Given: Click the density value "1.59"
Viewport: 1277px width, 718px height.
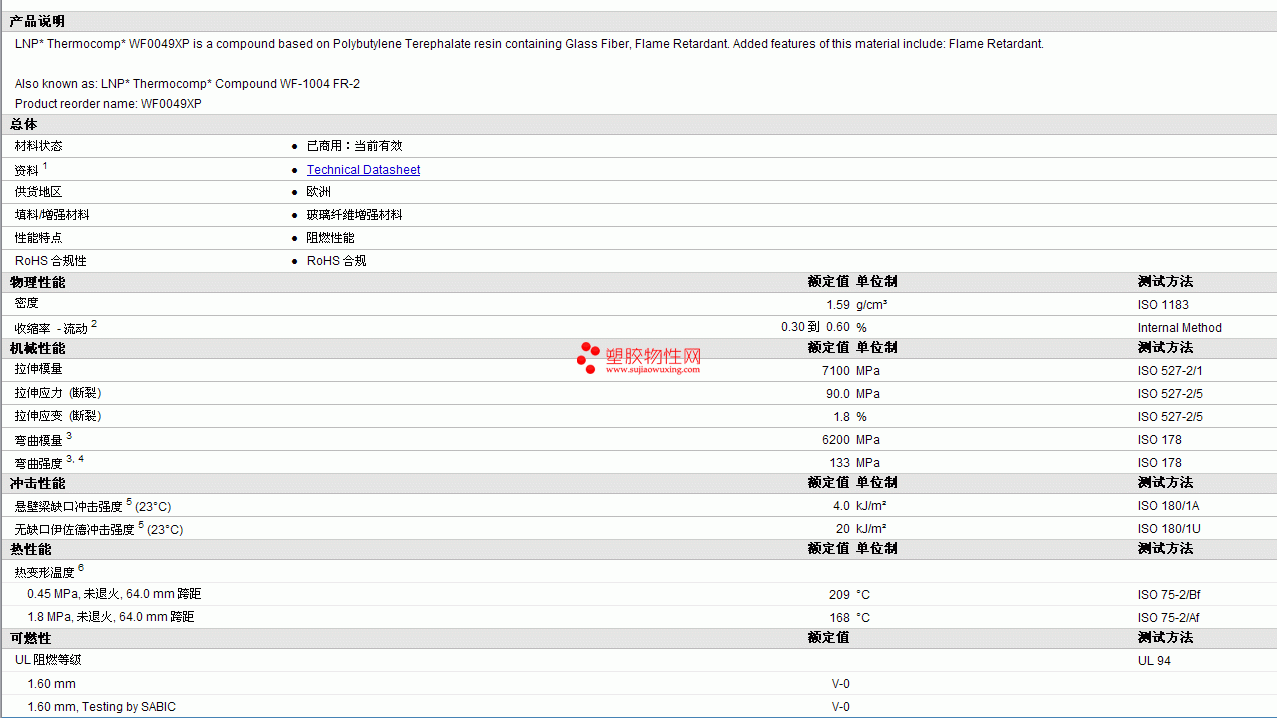Looking at the screenshot, I should (x=838, y=305).
